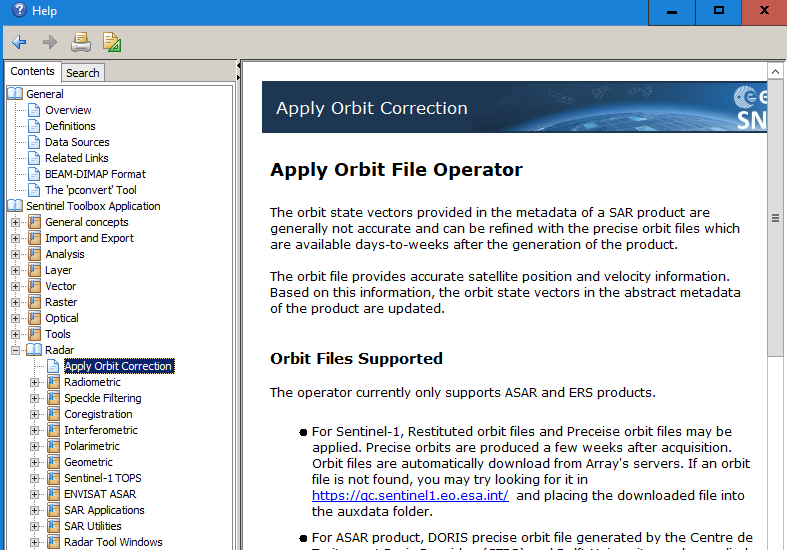Print the current help page

pos(81,42)
